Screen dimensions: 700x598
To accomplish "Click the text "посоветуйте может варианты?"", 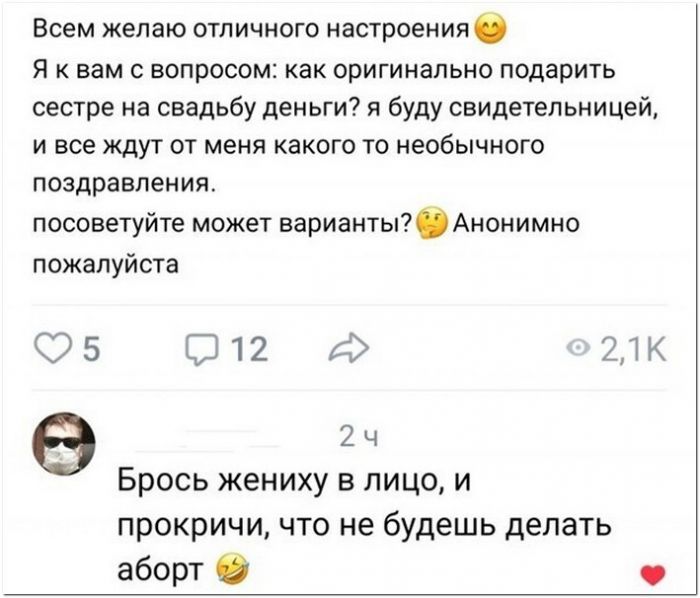I will point(223,224).
